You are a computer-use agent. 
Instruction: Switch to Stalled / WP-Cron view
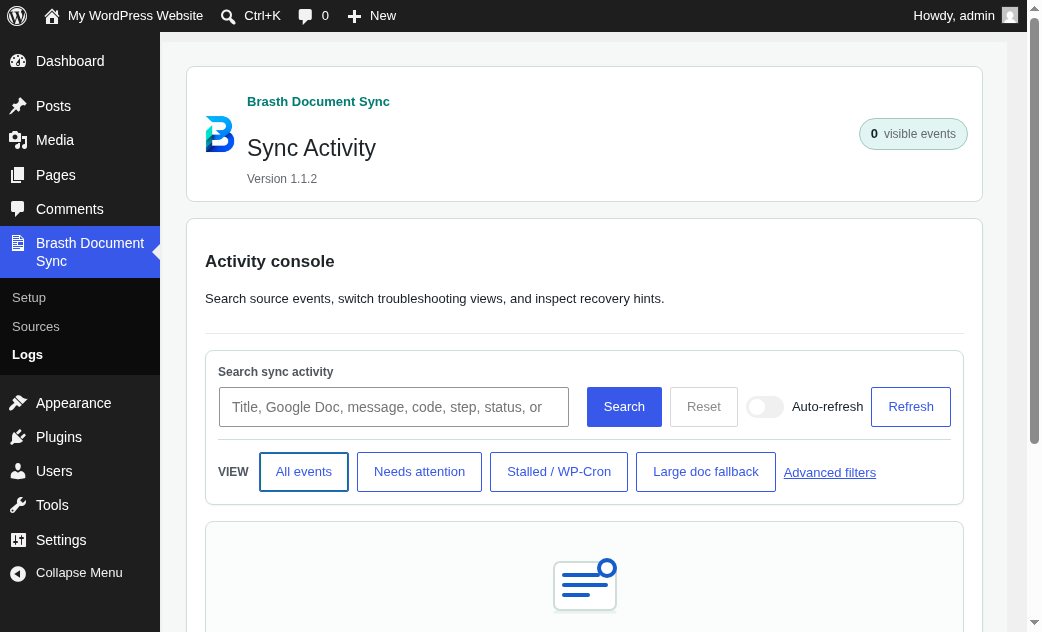click(x=559, y=472)
